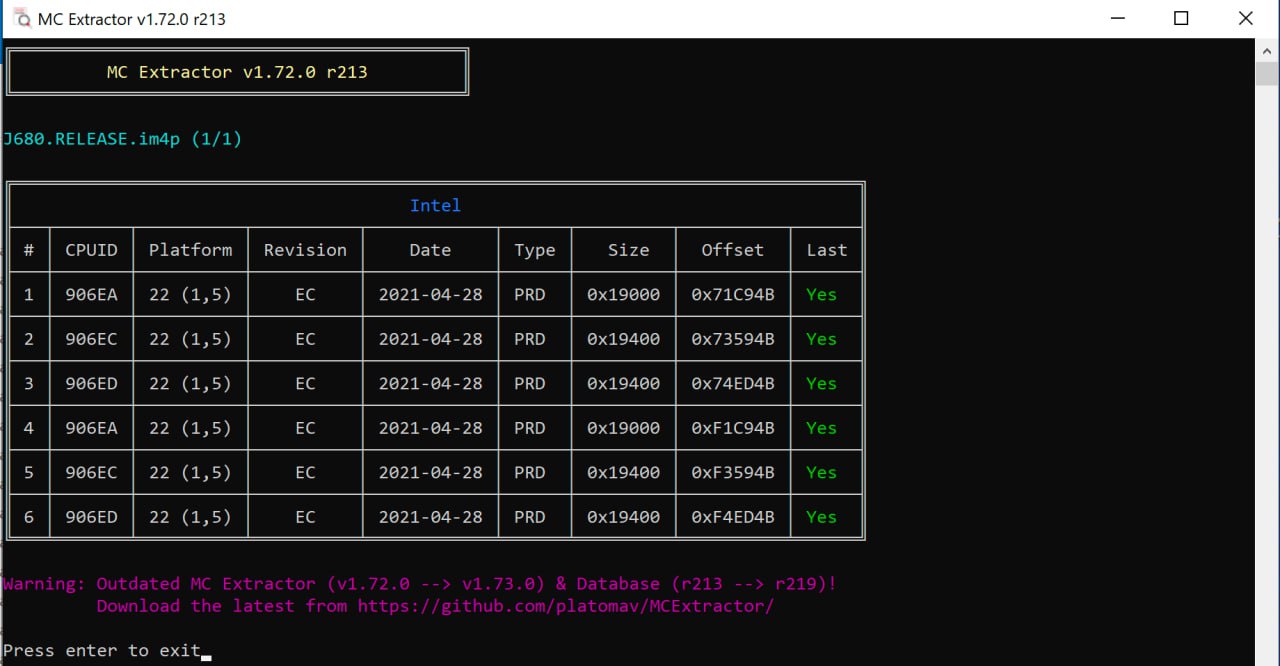Click row number 2 in the # column
The height and width of the screenshot is (666, 1280).
(29, 339)
